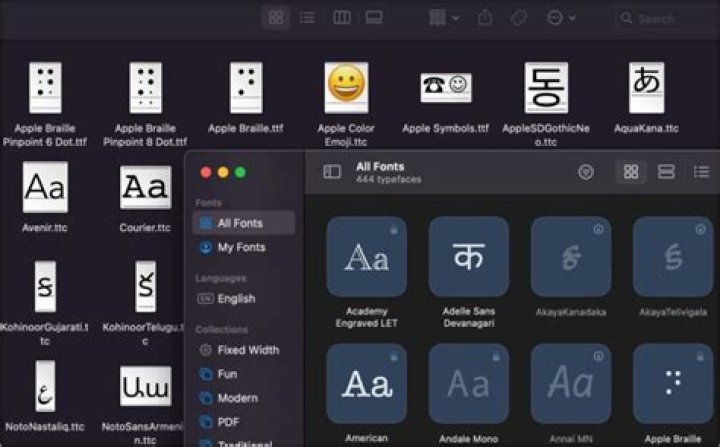Select Apple Braille Pinpoint 8 Dot.ttf file

point(146,88)
